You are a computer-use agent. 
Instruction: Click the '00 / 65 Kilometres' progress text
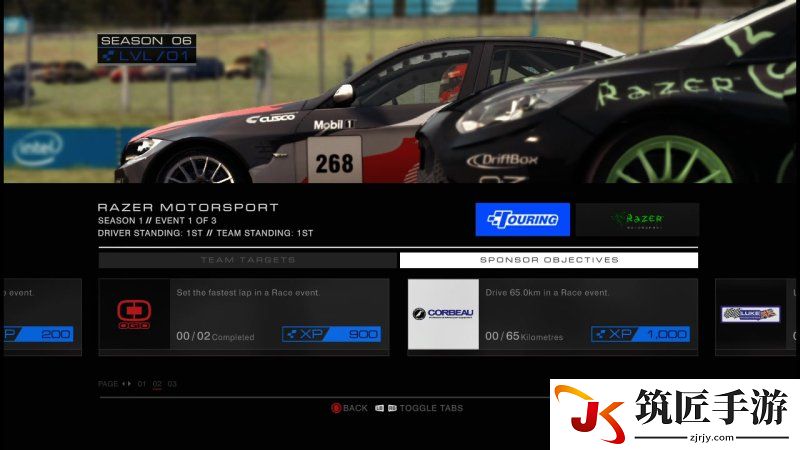click(524, 336)
